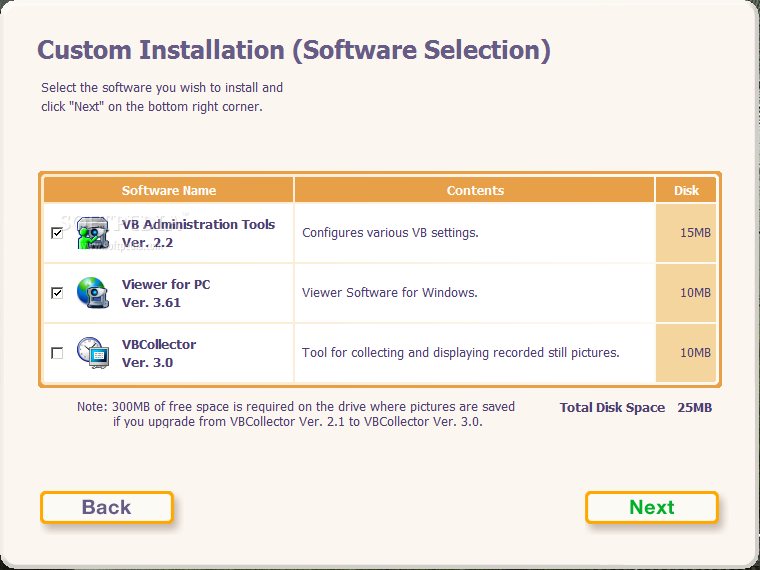The width and height of the screenshot is (760, 570).
Task: Click the Custom Installation heading
Action: tap(294, 50)
